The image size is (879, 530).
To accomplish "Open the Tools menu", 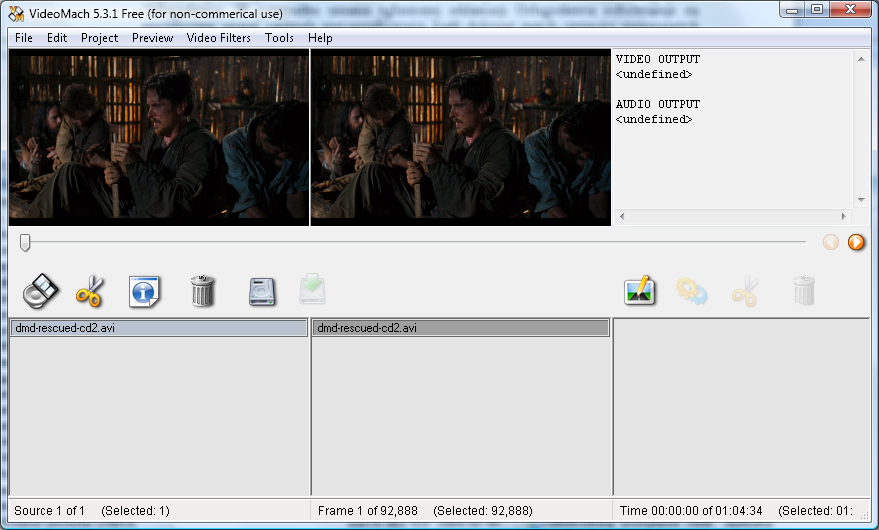I will pos(279,38).
